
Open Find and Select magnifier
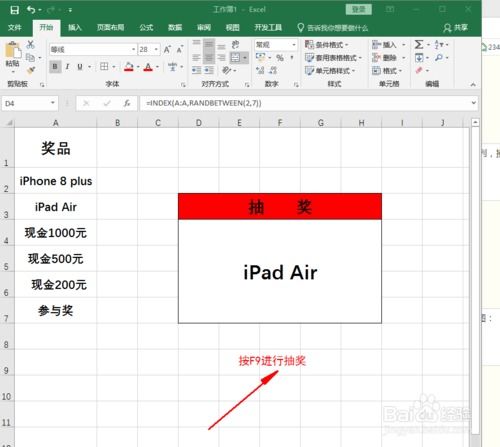coord(439,58)
